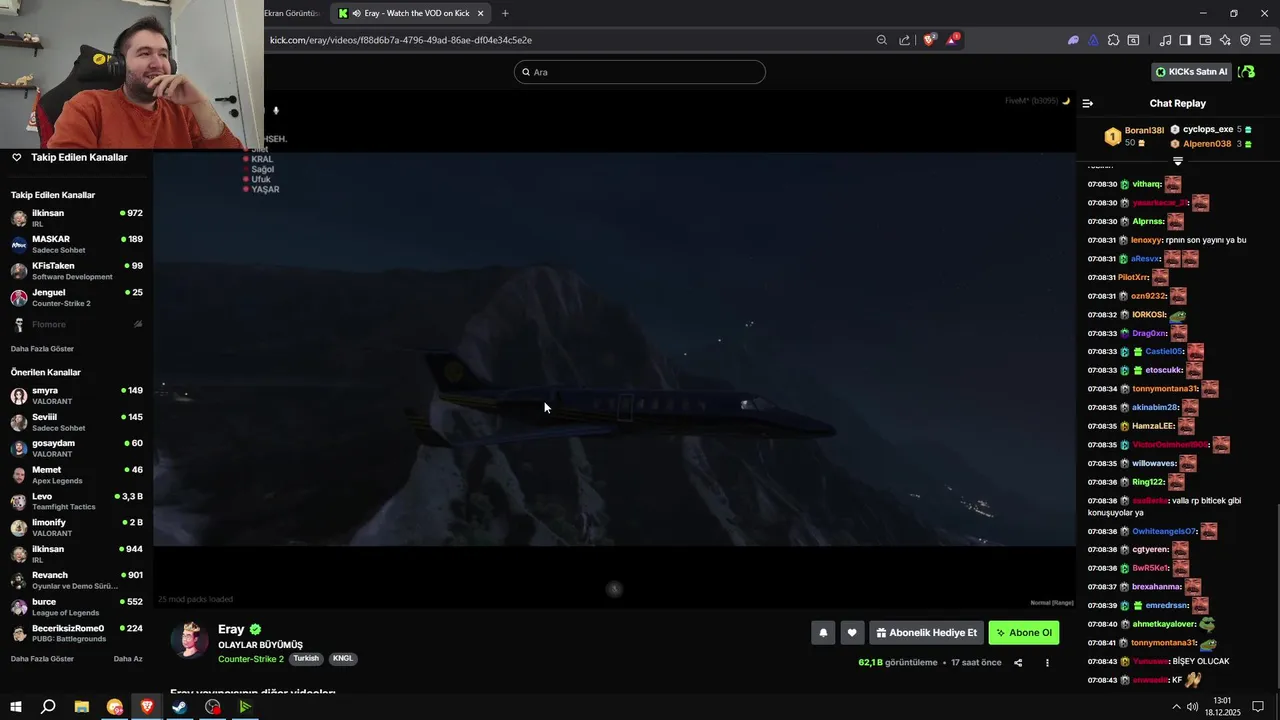Screen dimensions: 1280x720
Task: Click the green Kick profile avatar icon
Action: click(1246, 72)
